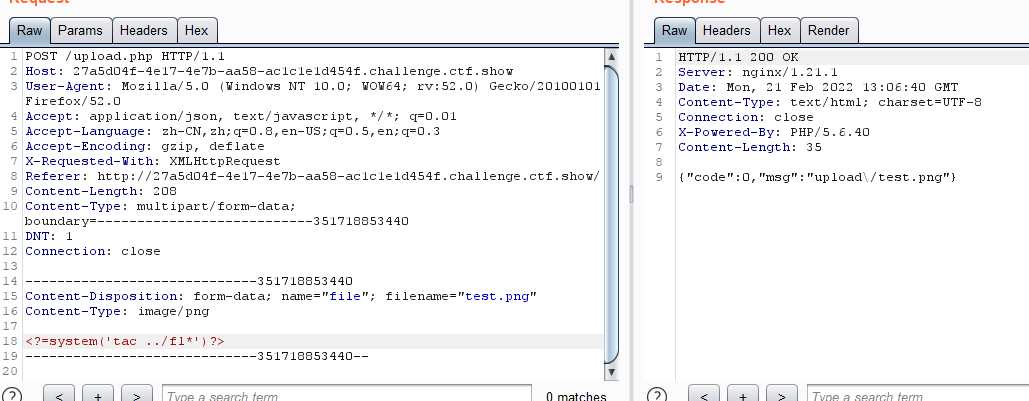Click the X-Requested-With: XMLHttpRequest line
The width and height of the screenshot is (1029, 401).
point(152,161)
